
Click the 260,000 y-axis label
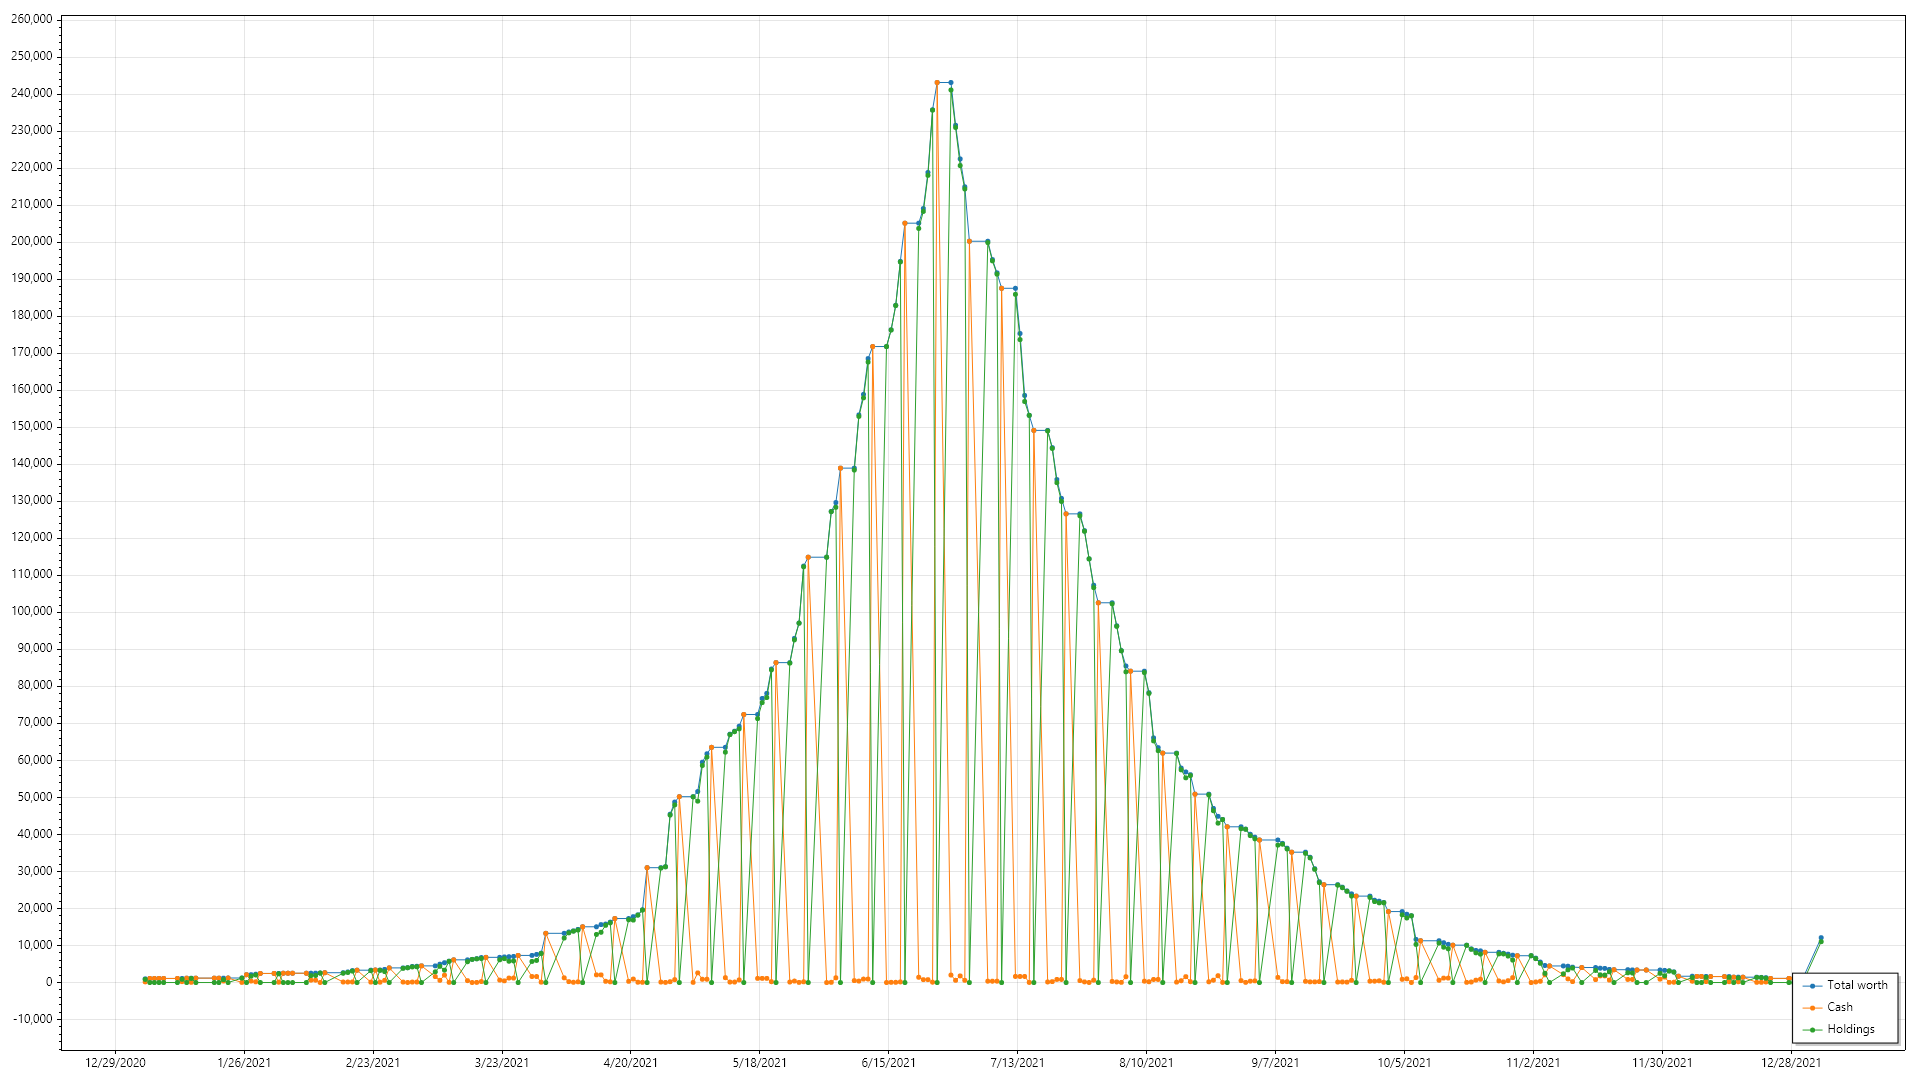point(31,19)
